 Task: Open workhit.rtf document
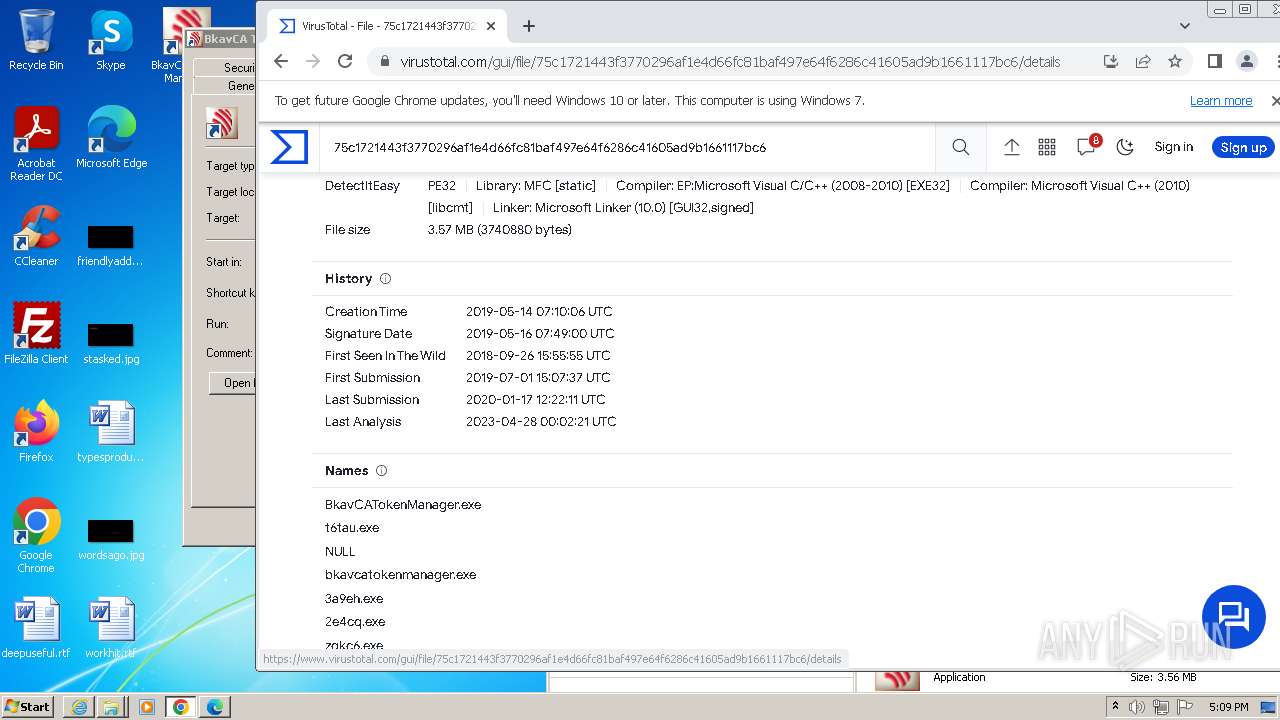[x=111, y=628]
